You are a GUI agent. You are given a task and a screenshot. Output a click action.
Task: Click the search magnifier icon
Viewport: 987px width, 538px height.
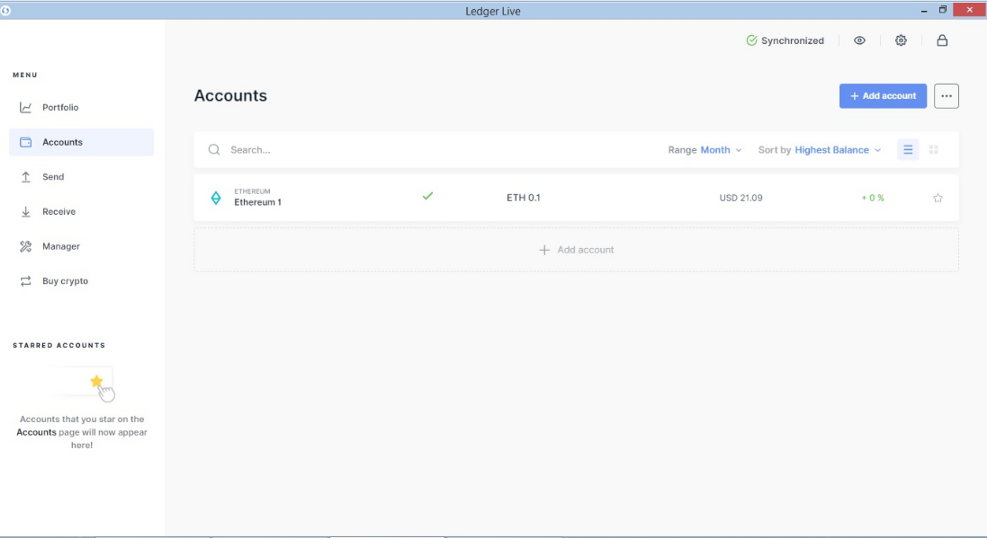[214, 150]
